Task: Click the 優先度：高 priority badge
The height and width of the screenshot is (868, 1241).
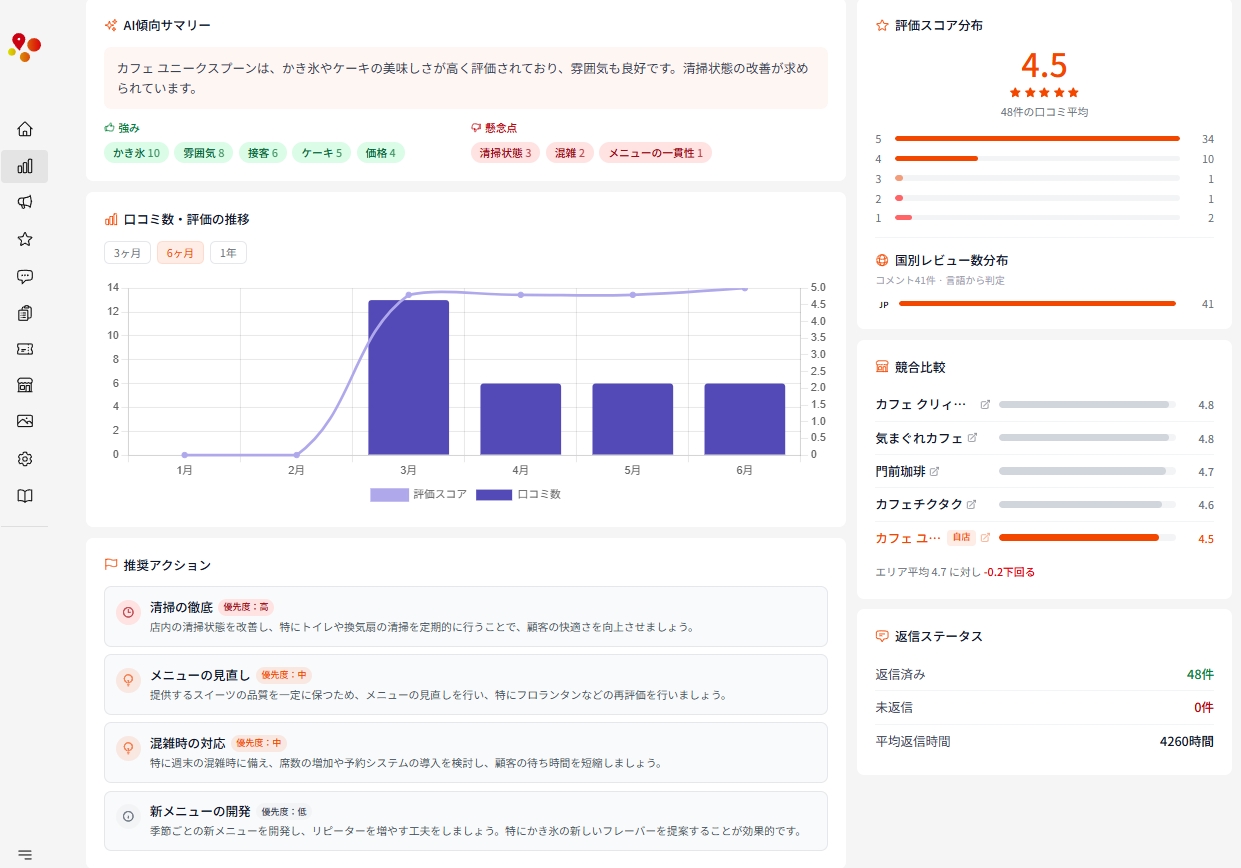Action: click(246, 607)
